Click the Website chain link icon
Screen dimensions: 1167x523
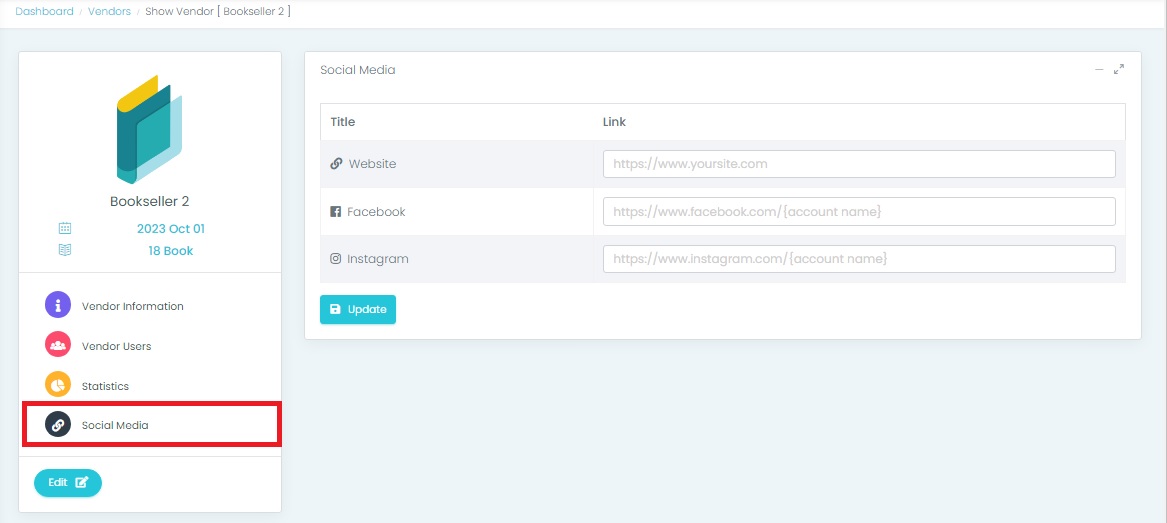[x=336, y=164]
